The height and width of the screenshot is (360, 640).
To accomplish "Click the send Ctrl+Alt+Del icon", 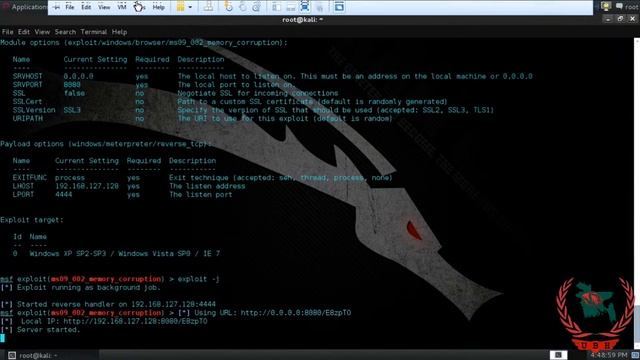I will click(x=208, y=7).
